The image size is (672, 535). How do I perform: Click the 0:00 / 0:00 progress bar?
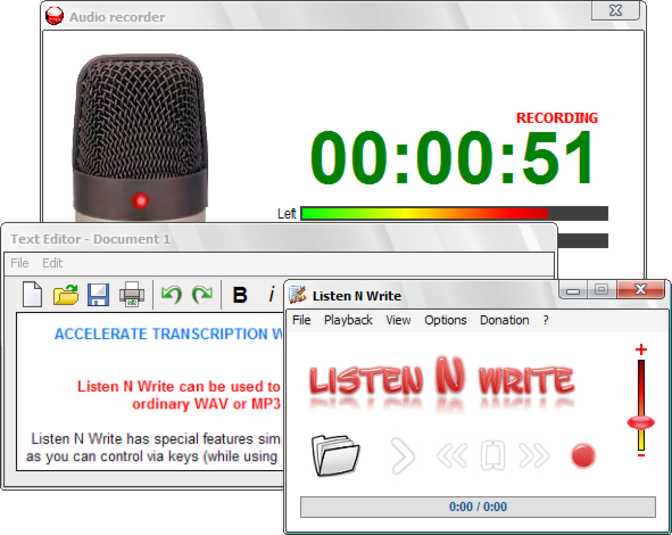click(478, 507)
